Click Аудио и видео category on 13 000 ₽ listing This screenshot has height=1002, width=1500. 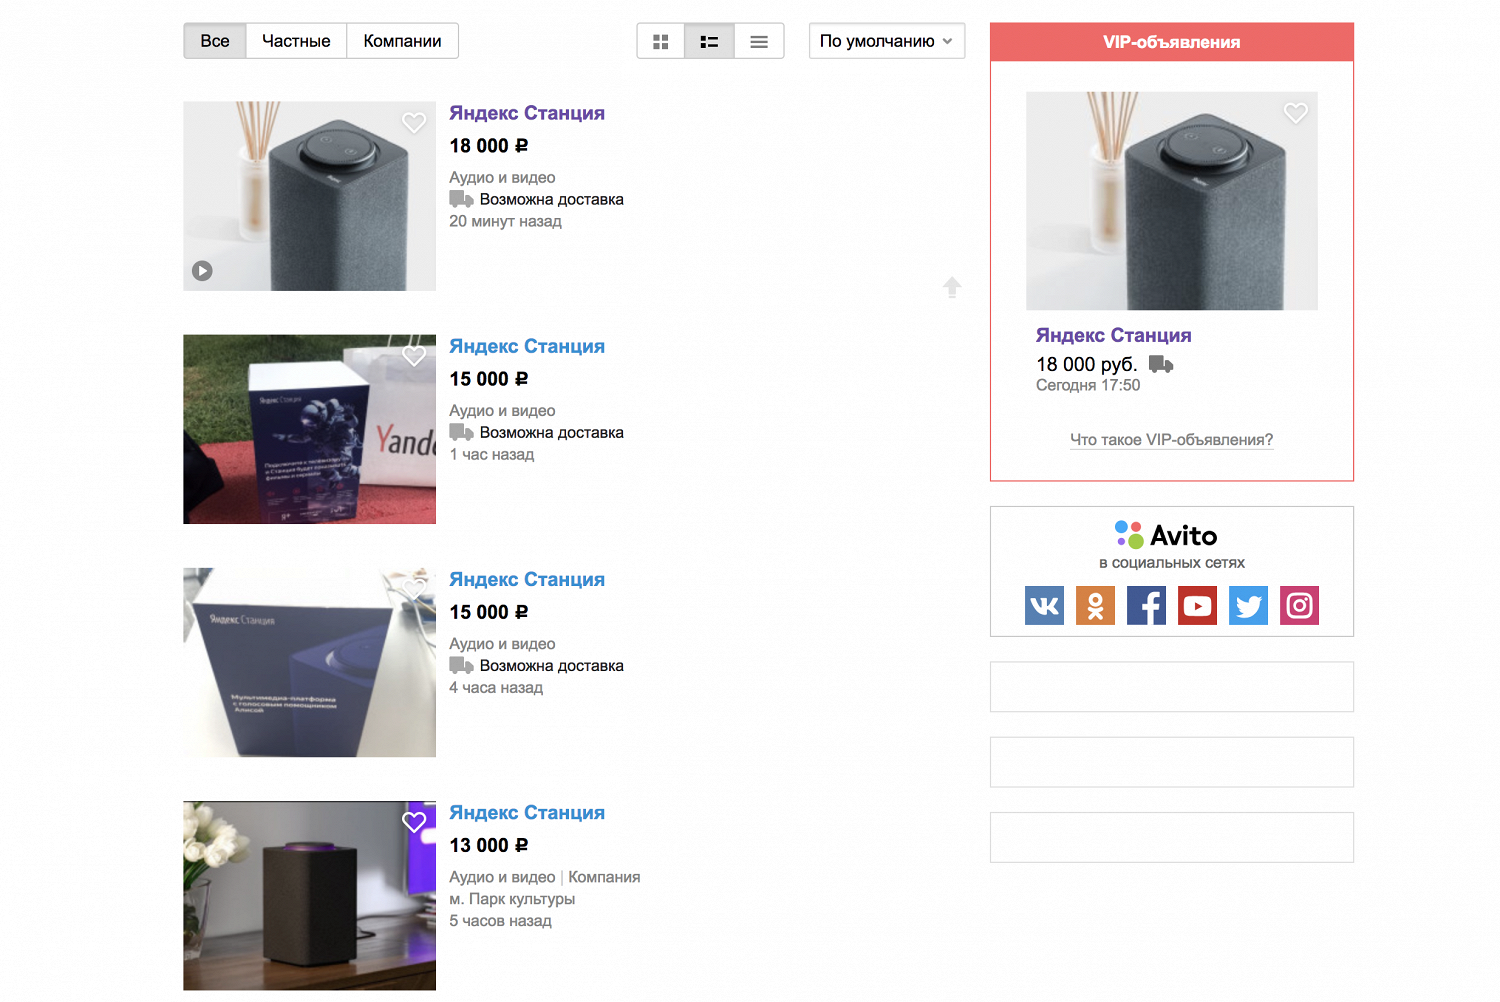502,877
